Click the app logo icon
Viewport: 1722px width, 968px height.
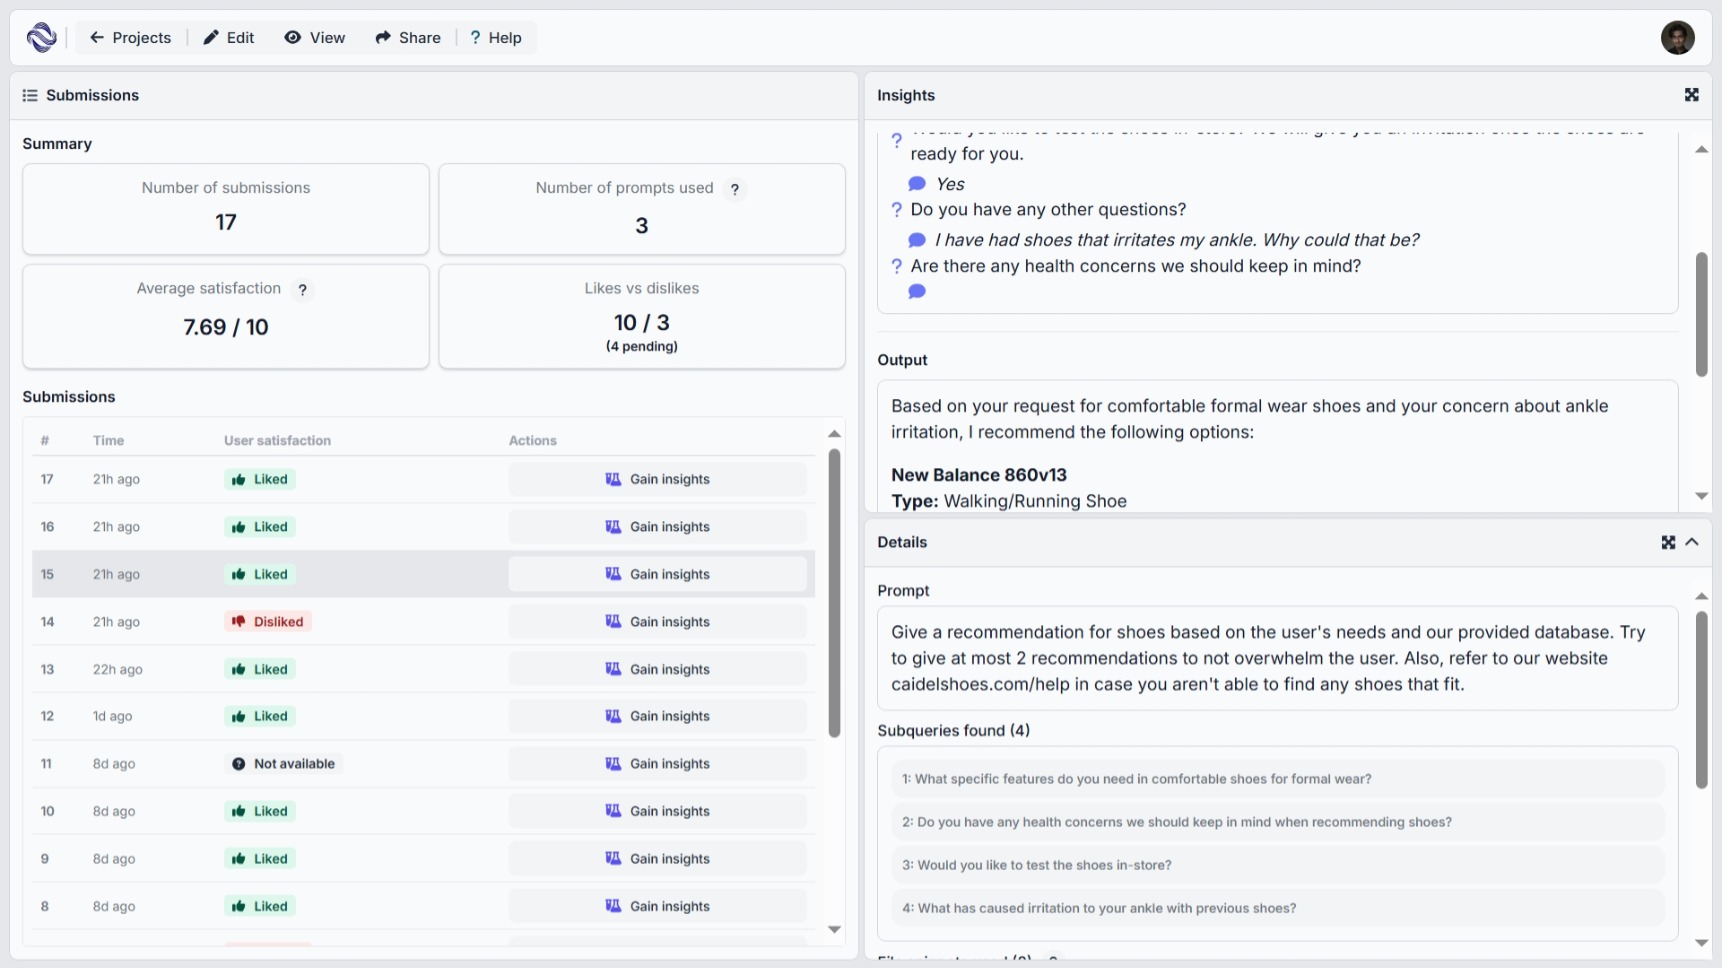[x=41, y=38]
